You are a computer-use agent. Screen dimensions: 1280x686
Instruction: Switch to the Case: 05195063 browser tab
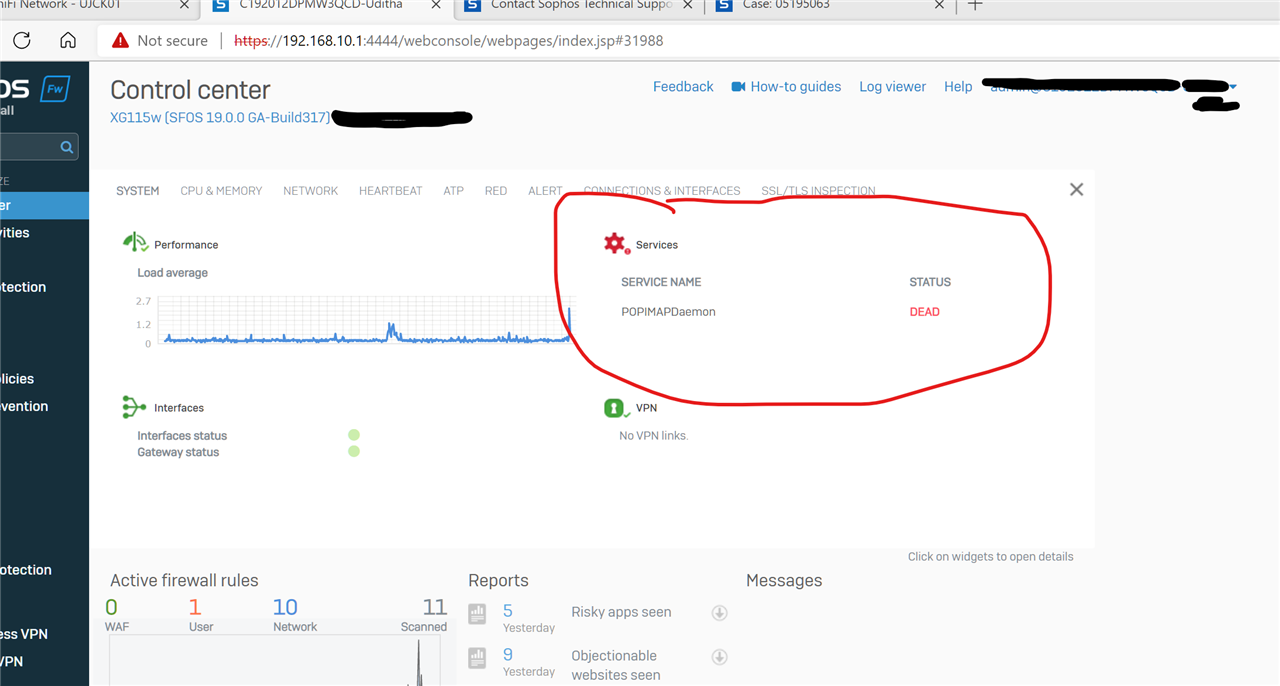click(x=828, y=5)
